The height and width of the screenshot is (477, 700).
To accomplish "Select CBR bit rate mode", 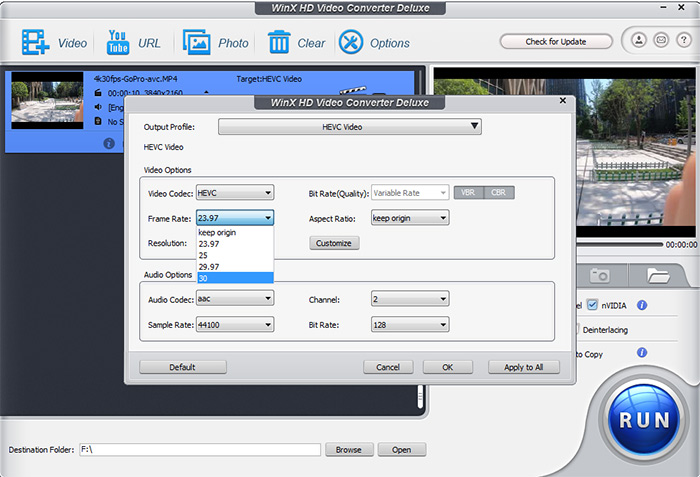I will click(x=499, y=192).
